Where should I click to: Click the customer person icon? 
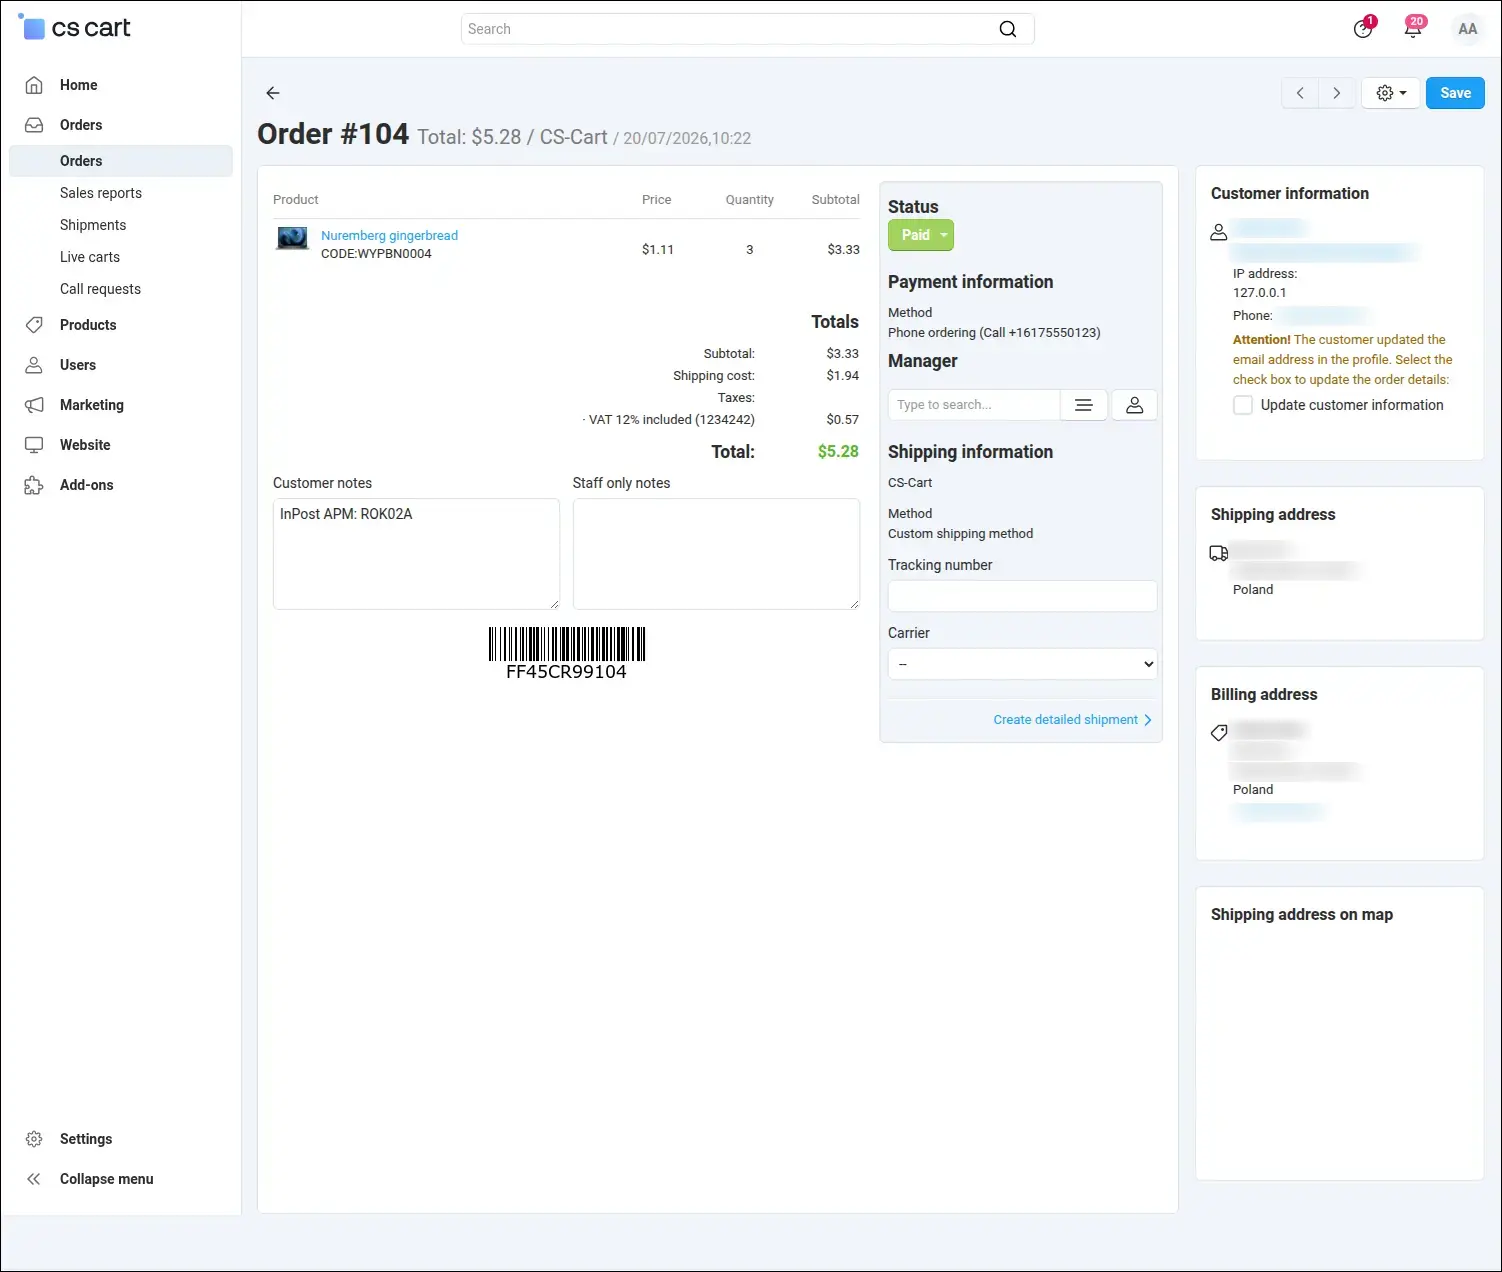[1218, 232]
